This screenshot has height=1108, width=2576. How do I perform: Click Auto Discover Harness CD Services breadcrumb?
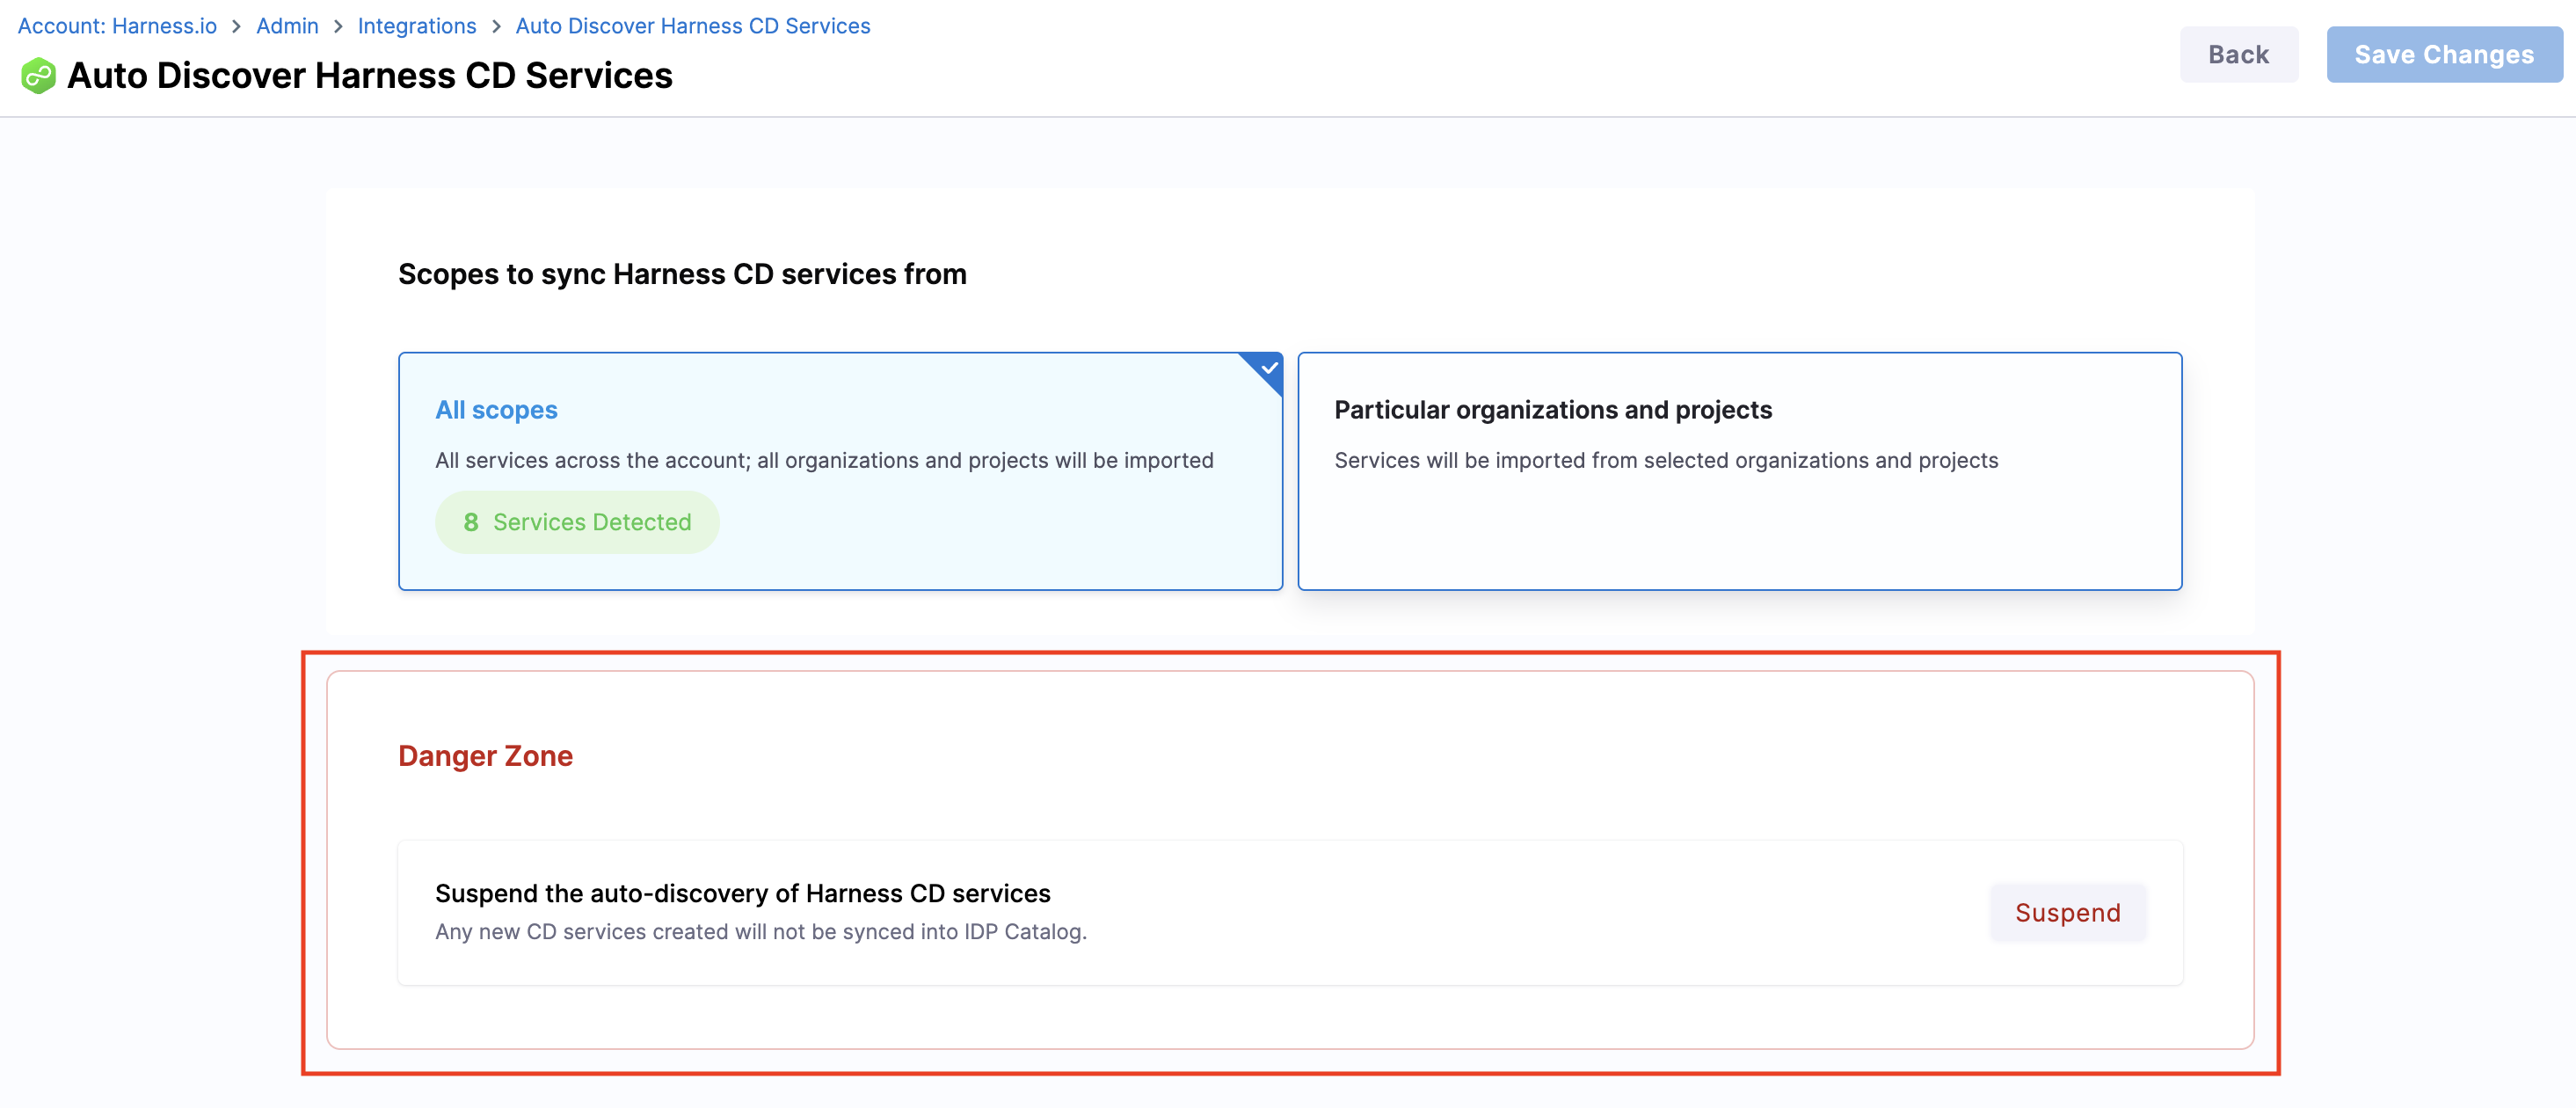tap(692, 26)
